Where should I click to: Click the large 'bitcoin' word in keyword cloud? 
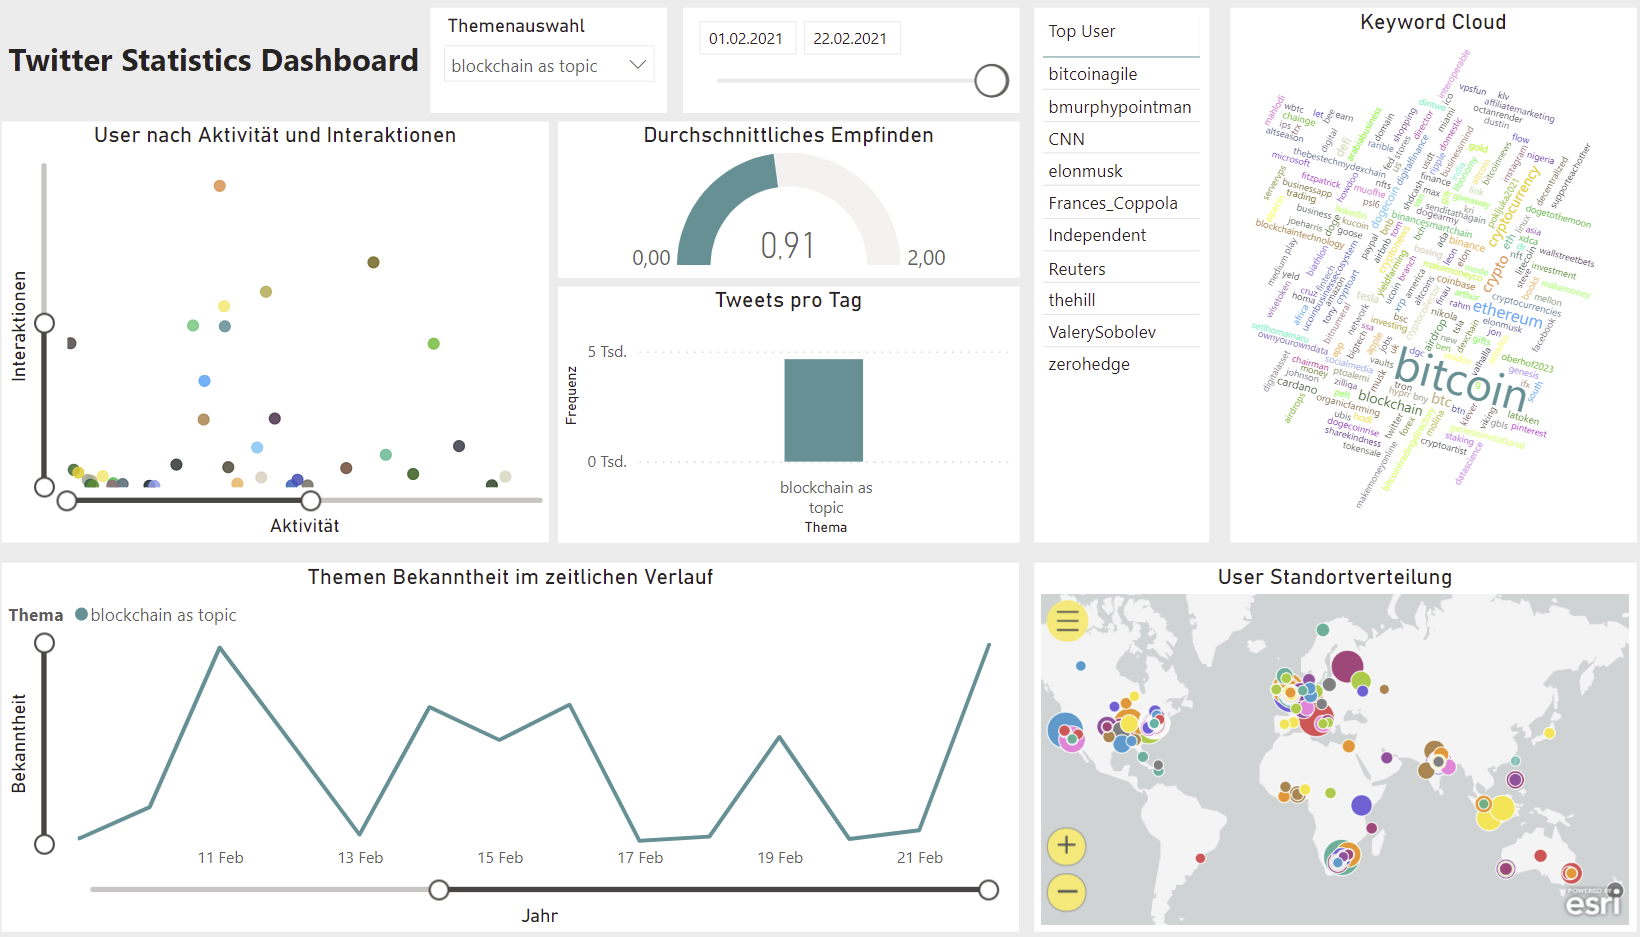pyautogui.click(x=1460, y=378)
